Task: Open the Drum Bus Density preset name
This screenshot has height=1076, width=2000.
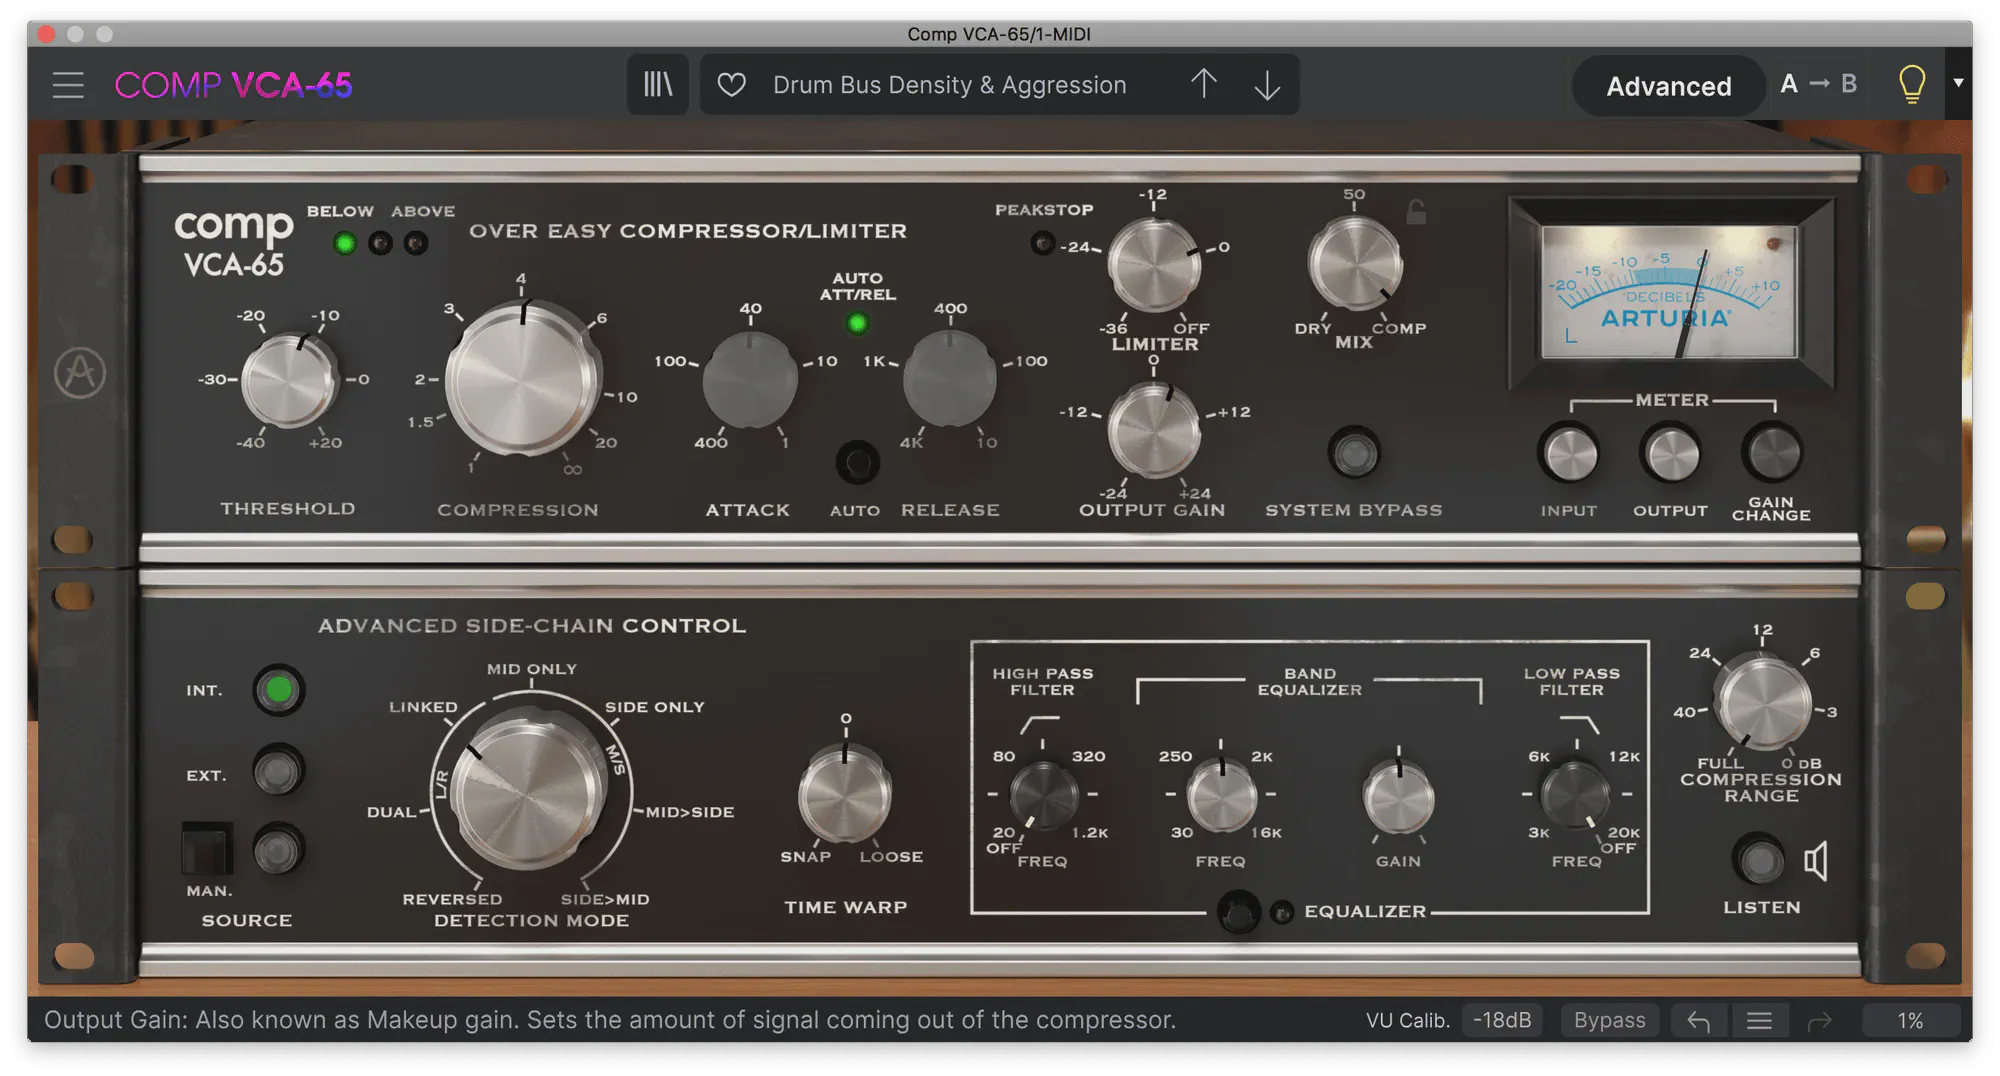Action: 949,85
